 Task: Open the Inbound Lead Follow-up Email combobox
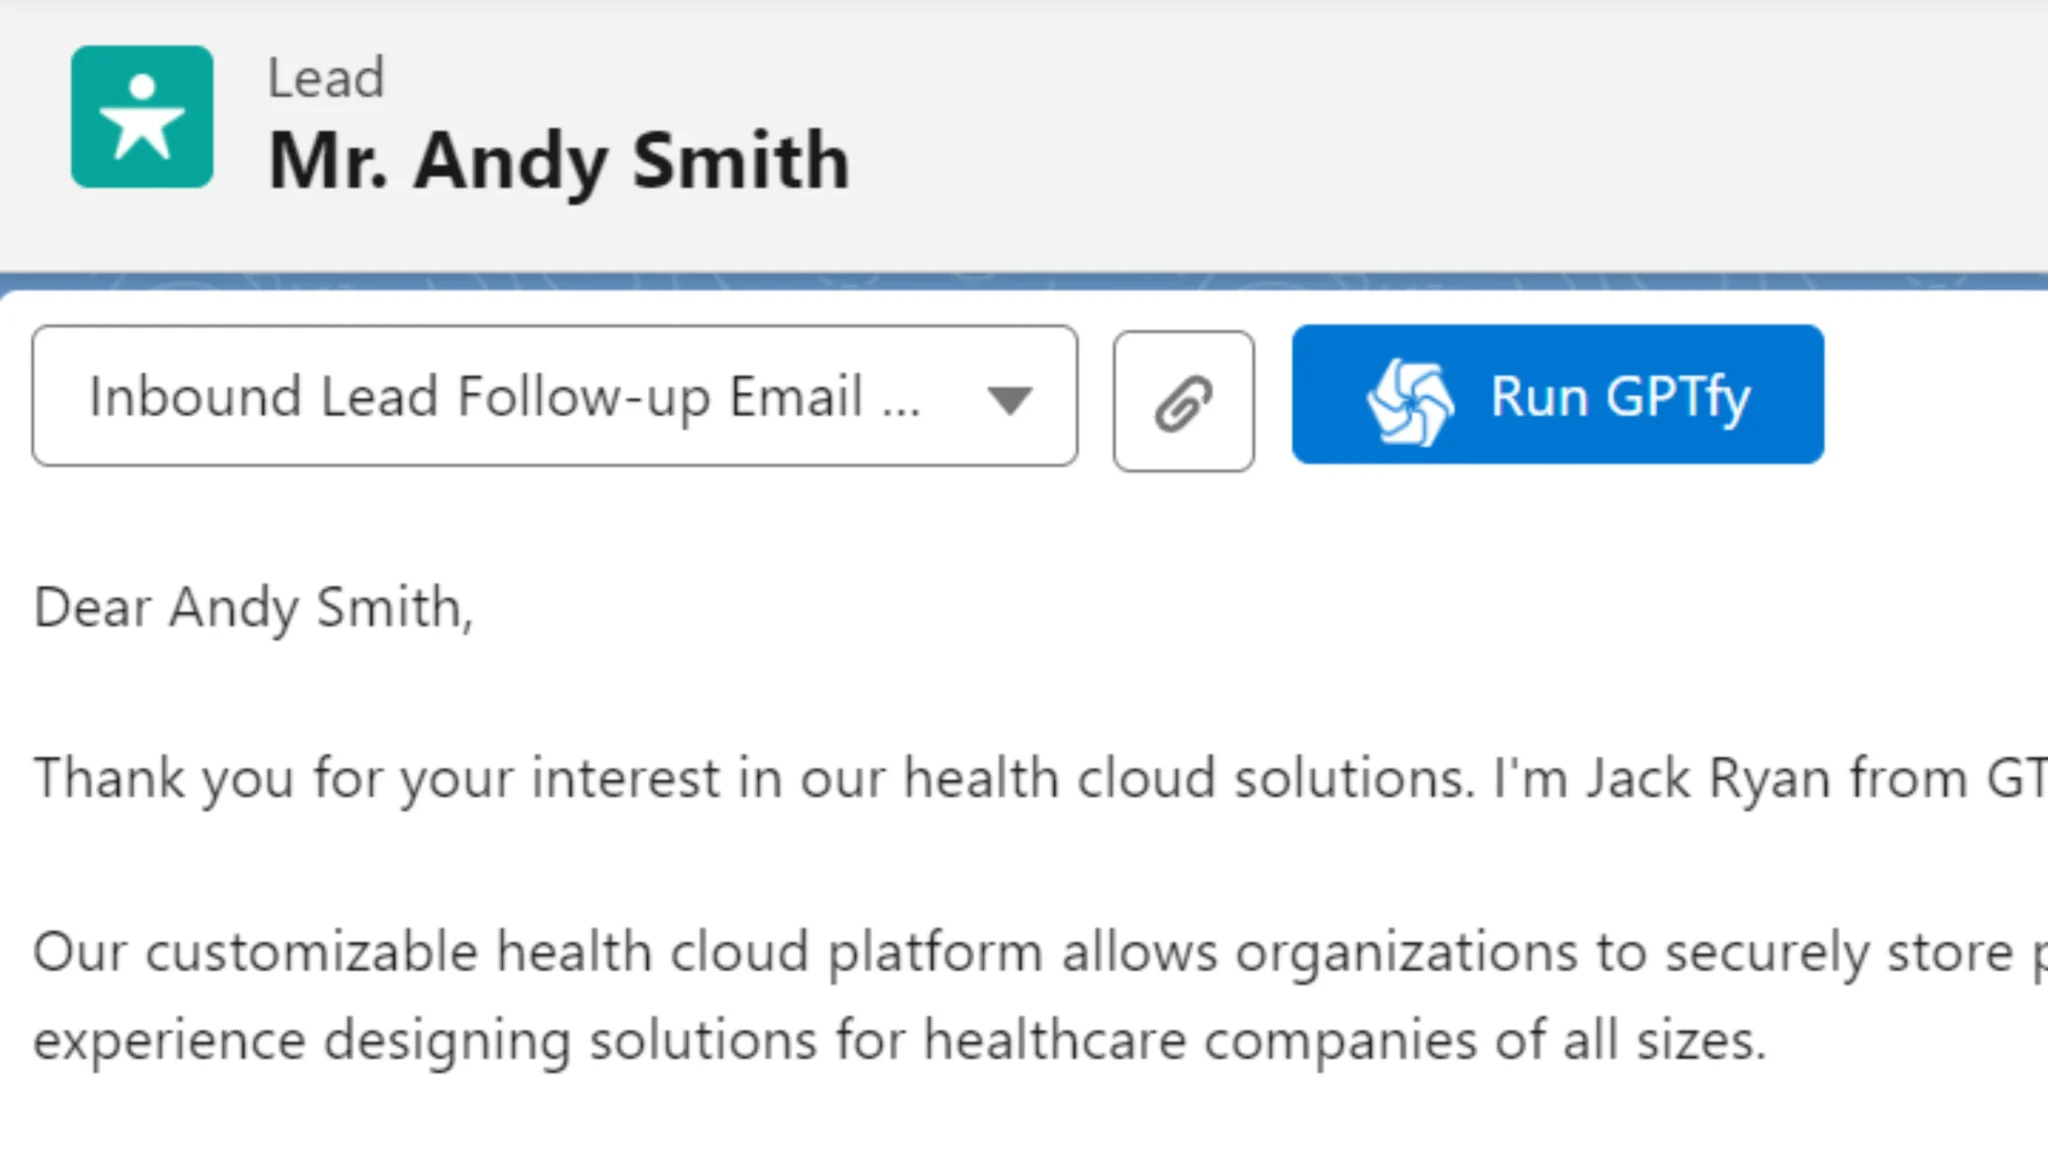pyautogui.click(x=555, y=395)
